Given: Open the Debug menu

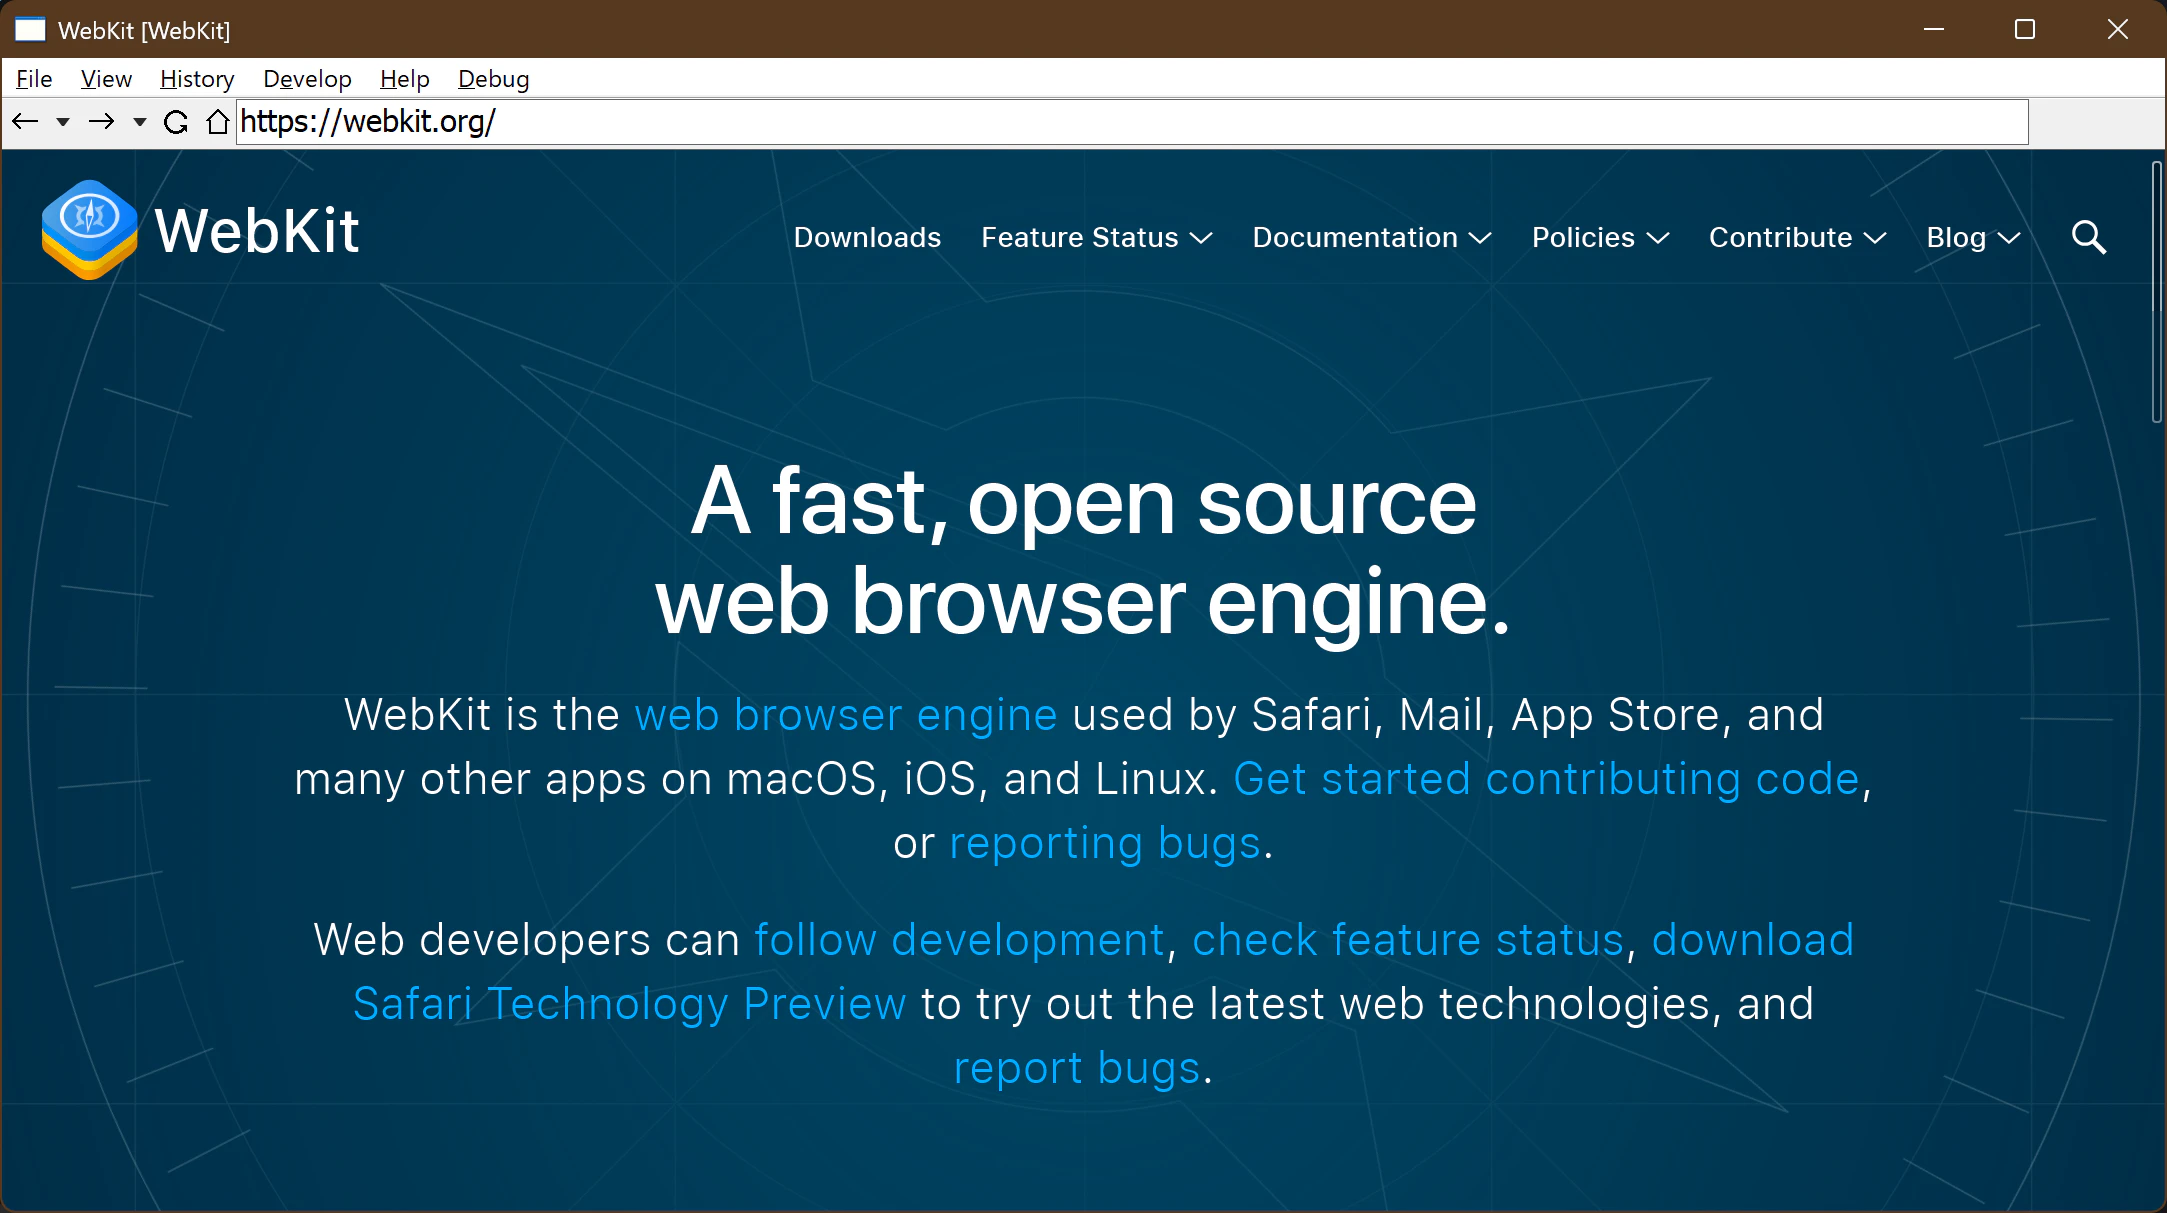Looking at the screenshot, I should click(x=493, y=79).
